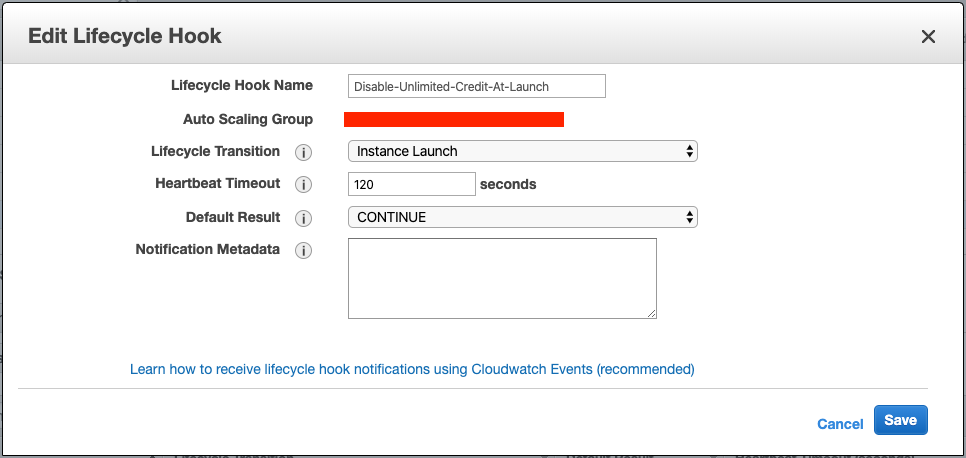Click info icon next to Notification Metadata
This screenshot has height=458, width=966.
click(x=303, y=250)
